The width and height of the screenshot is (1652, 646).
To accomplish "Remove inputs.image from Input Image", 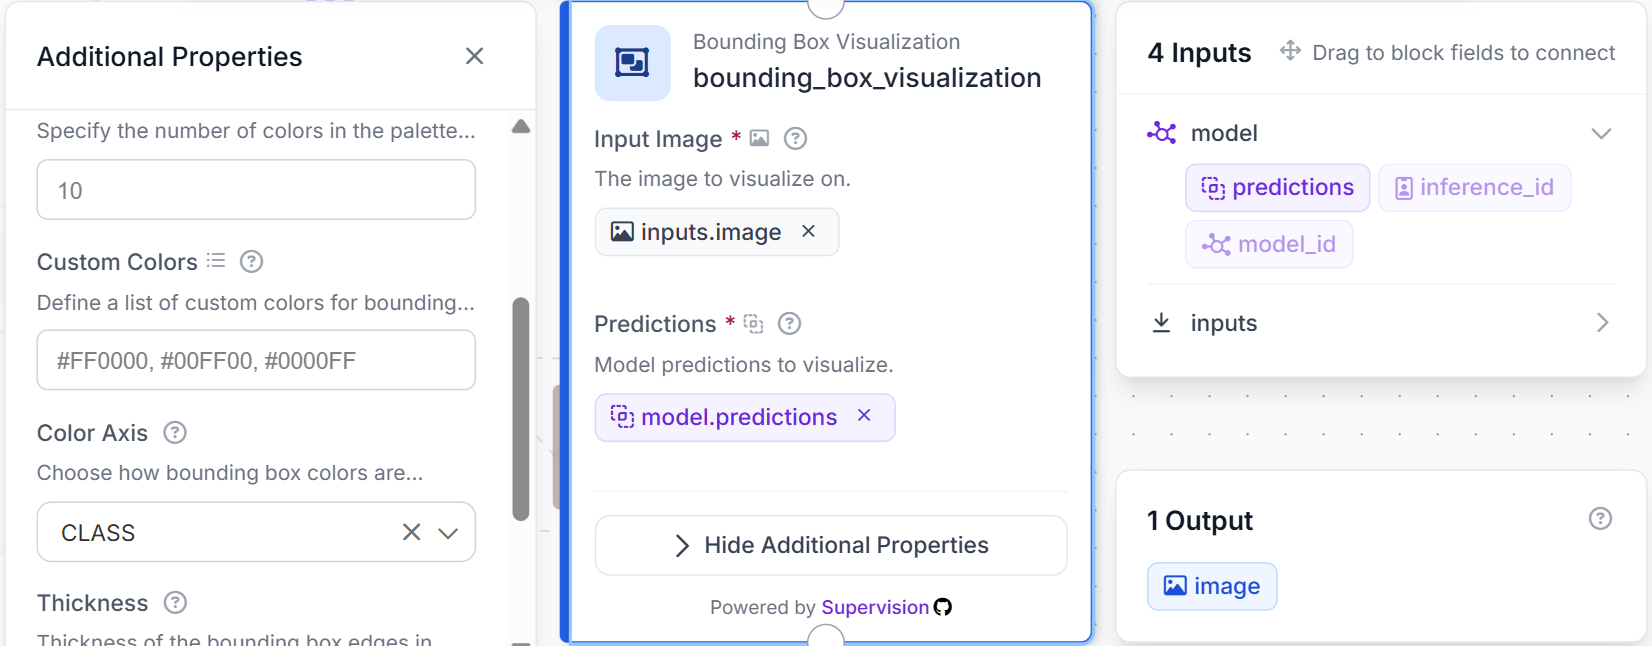I will pos(808,232).
